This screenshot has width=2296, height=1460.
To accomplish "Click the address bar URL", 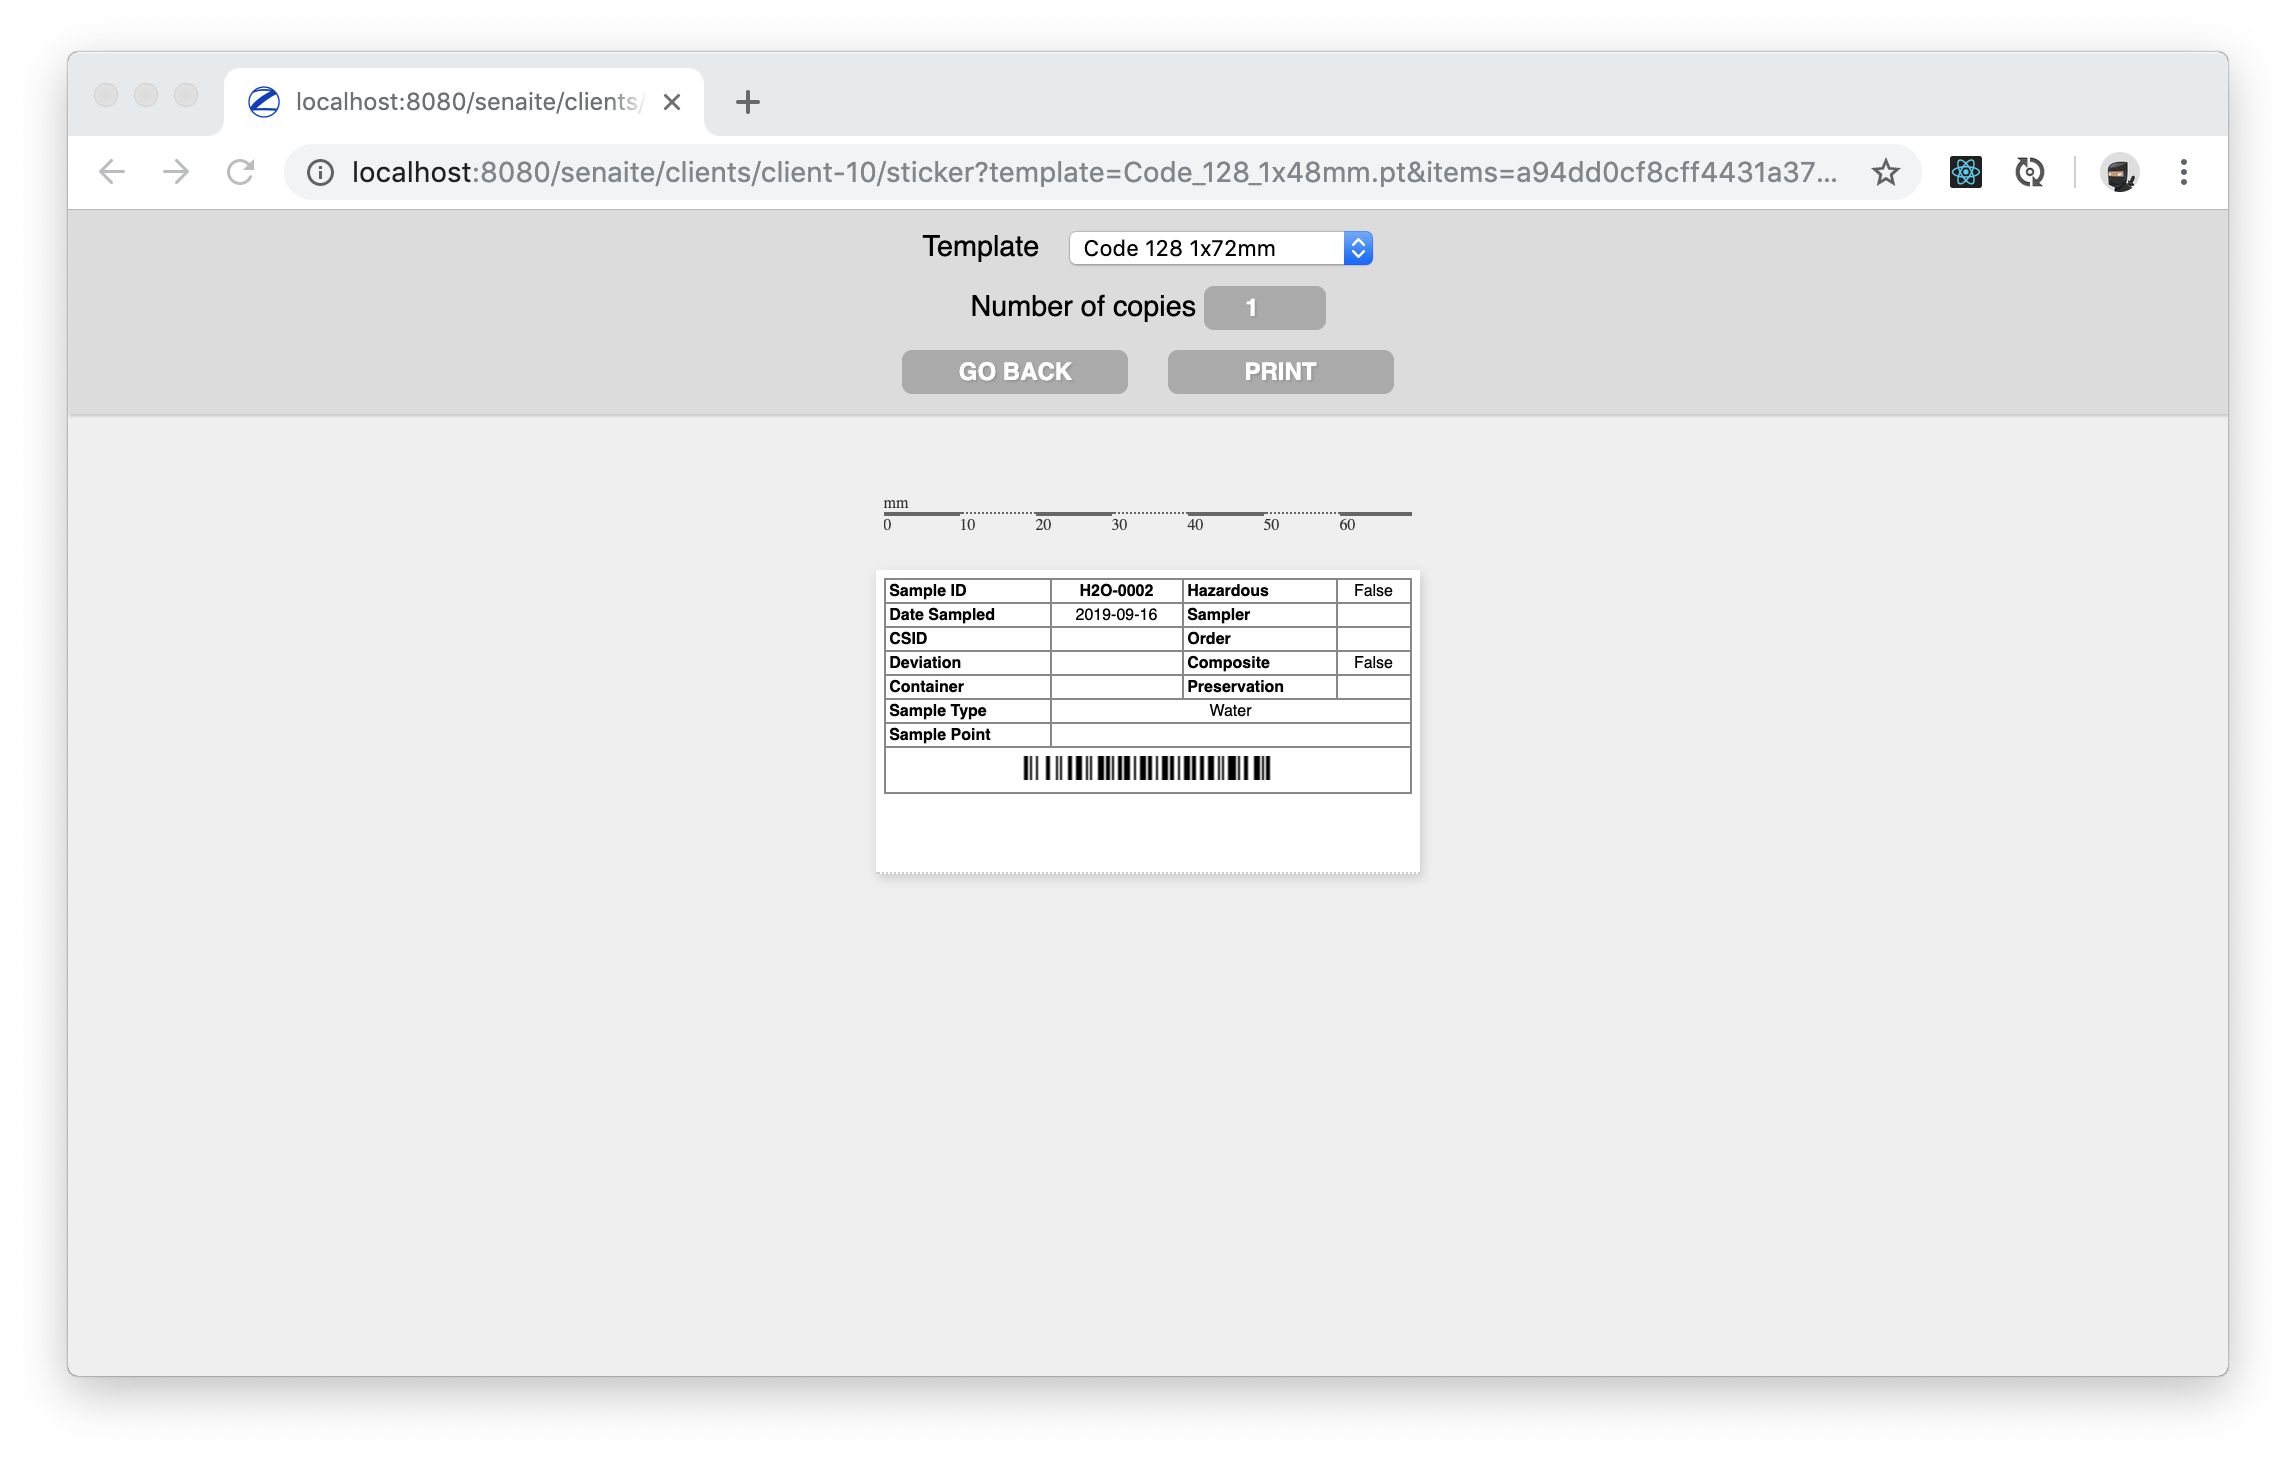I will (1094, 172).
